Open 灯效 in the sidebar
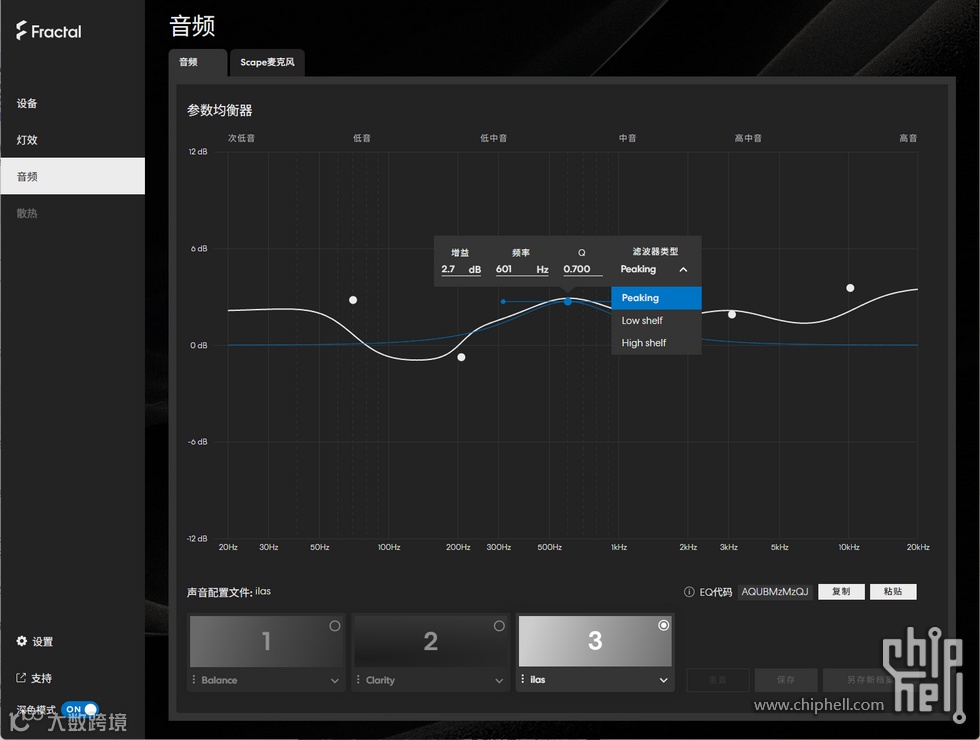 [72, 140]
